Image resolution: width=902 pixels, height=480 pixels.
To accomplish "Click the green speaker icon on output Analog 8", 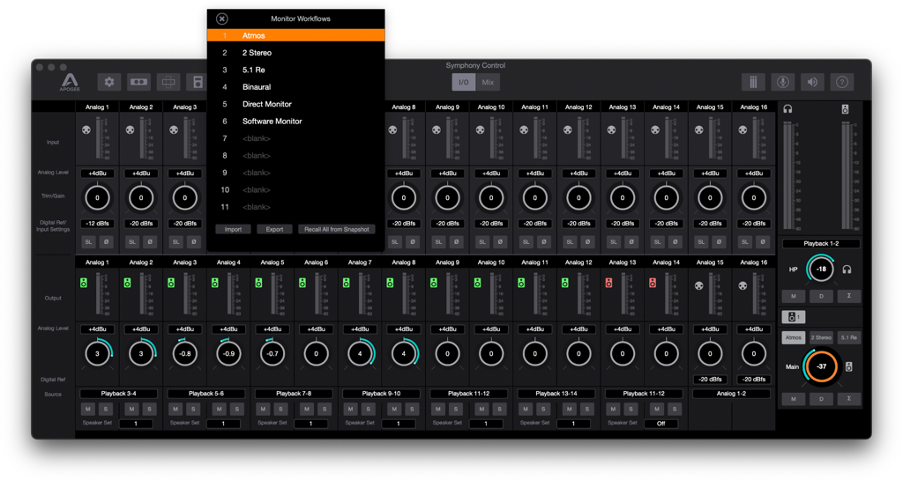I will click(390, 283).
